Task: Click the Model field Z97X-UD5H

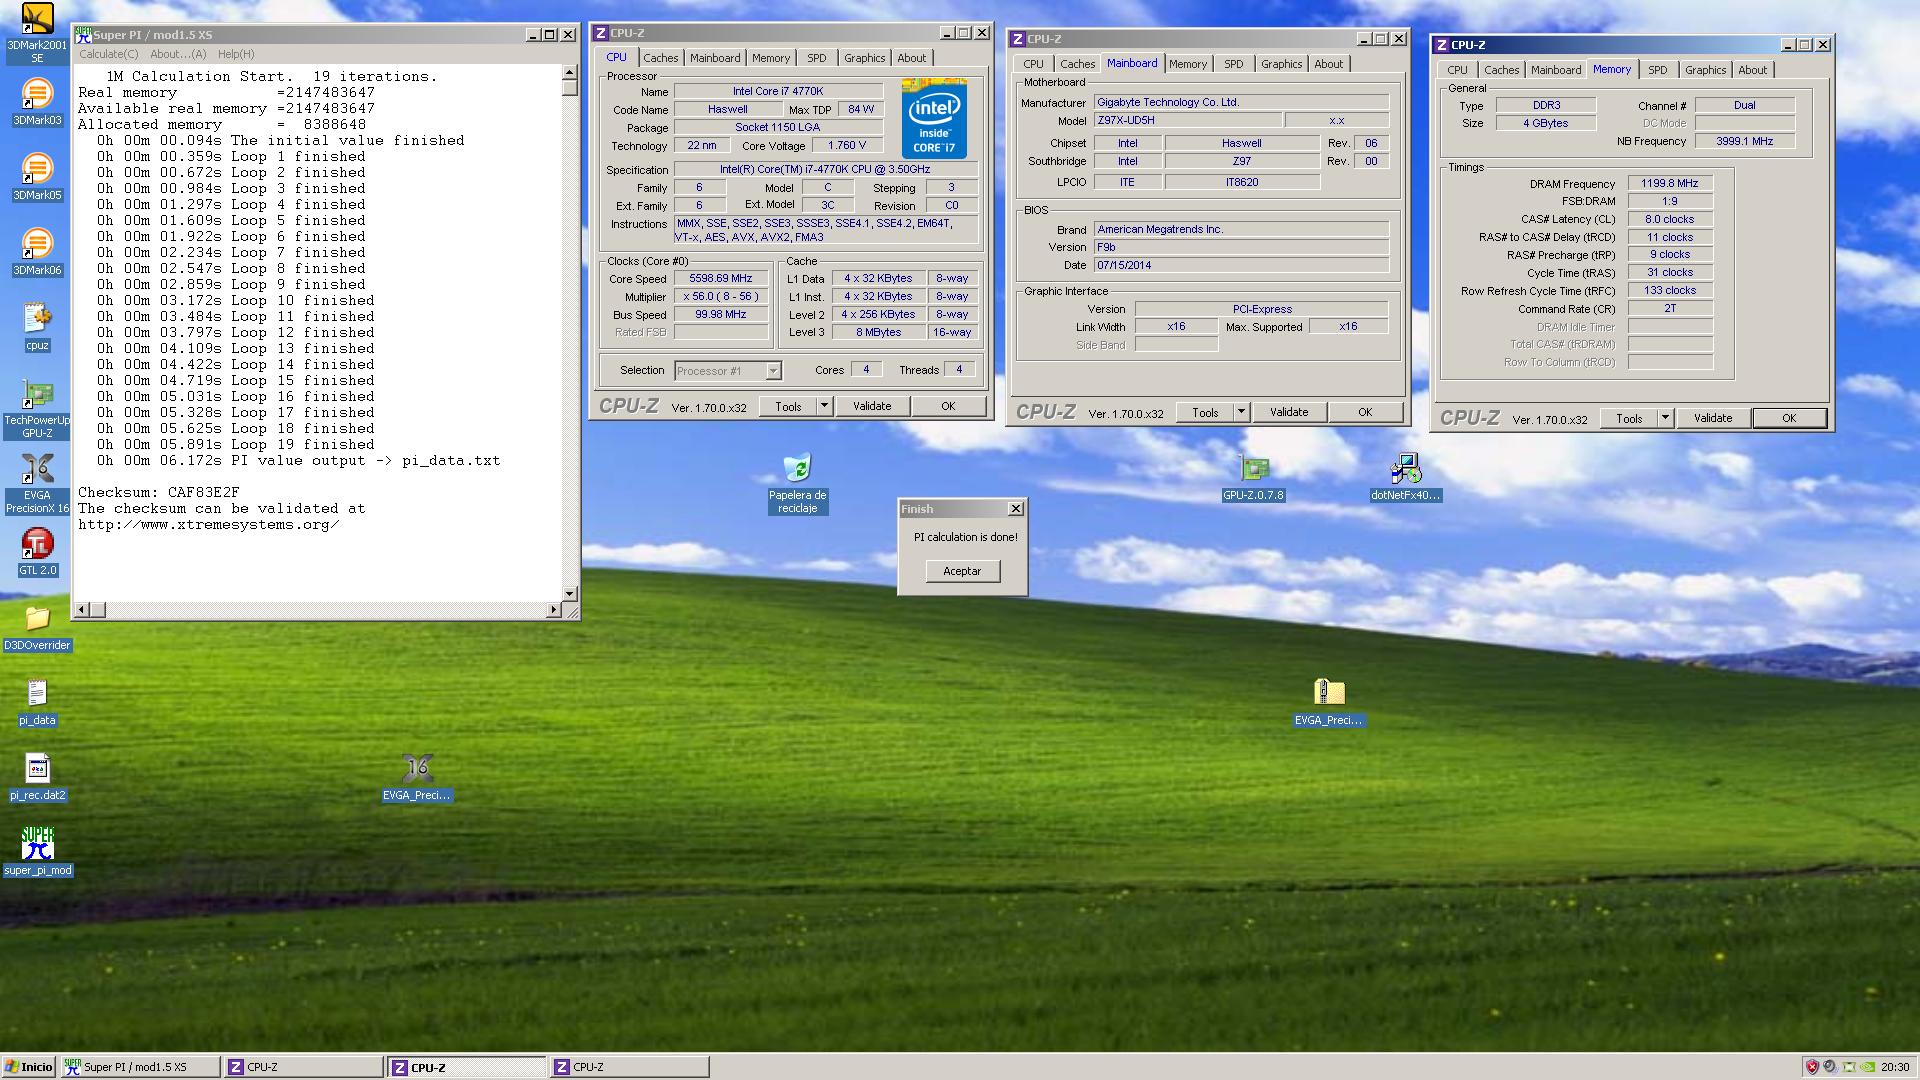Action: coord(1187,121)
